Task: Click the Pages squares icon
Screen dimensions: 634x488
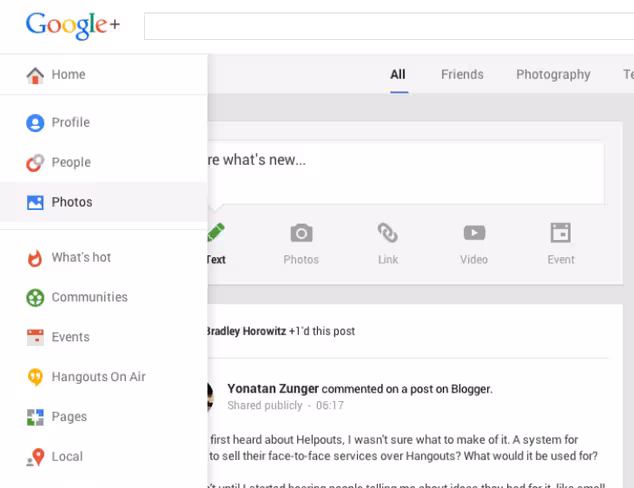Action: click(35, 417)
